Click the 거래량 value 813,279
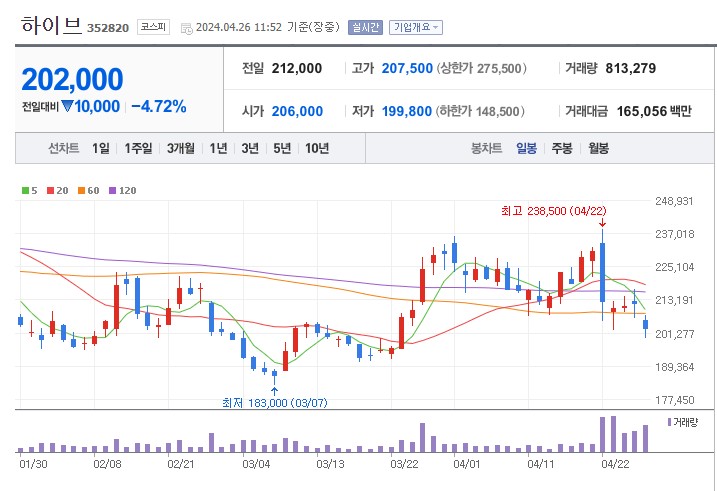 (x=631, y=69)
